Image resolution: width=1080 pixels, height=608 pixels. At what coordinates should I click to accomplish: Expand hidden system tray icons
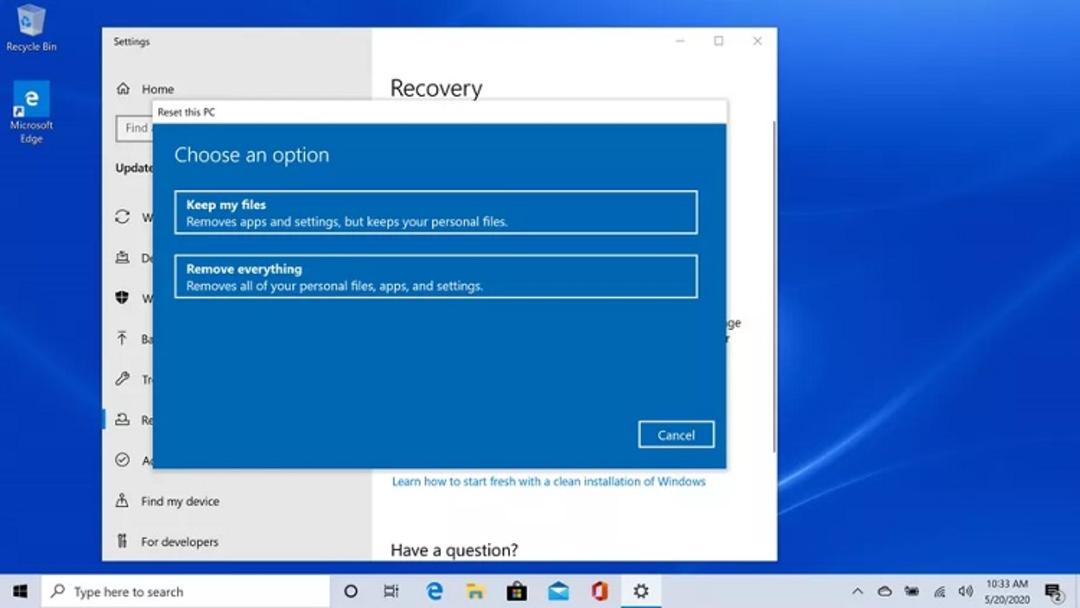click(858, 591)
